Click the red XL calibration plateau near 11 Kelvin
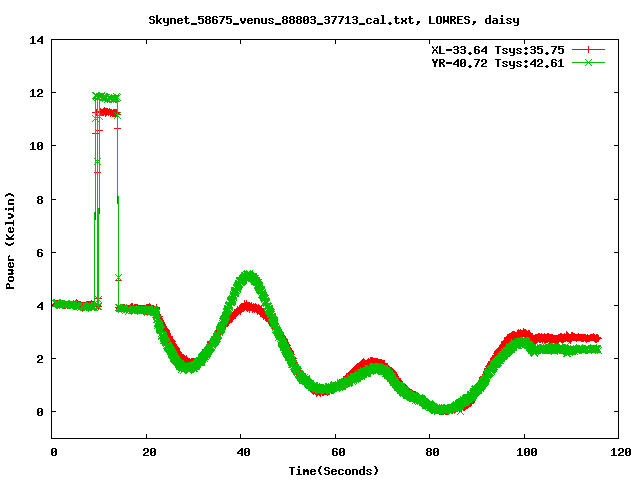This screenshot has height=480, width=640. [109, 112]
